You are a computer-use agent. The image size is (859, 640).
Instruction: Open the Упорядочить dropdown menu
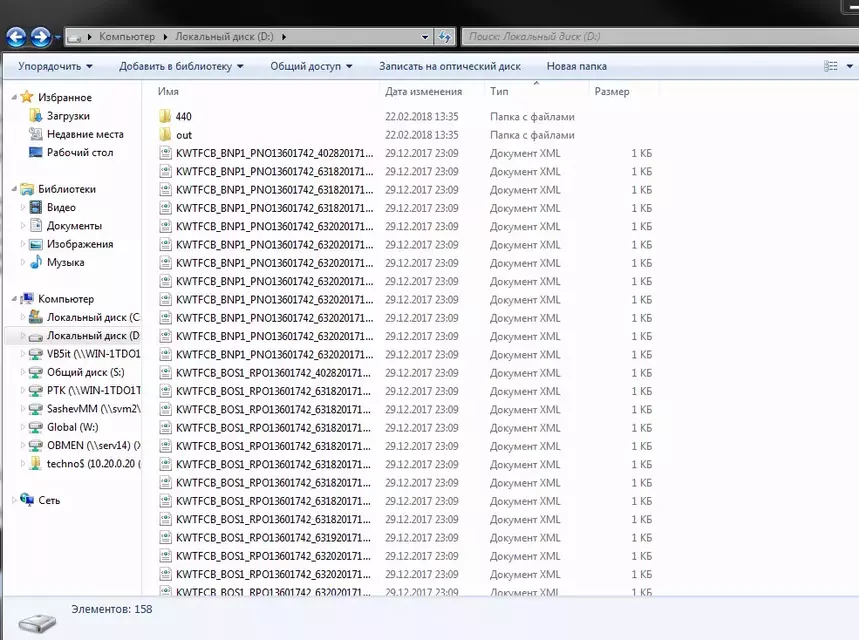[55, 66]
